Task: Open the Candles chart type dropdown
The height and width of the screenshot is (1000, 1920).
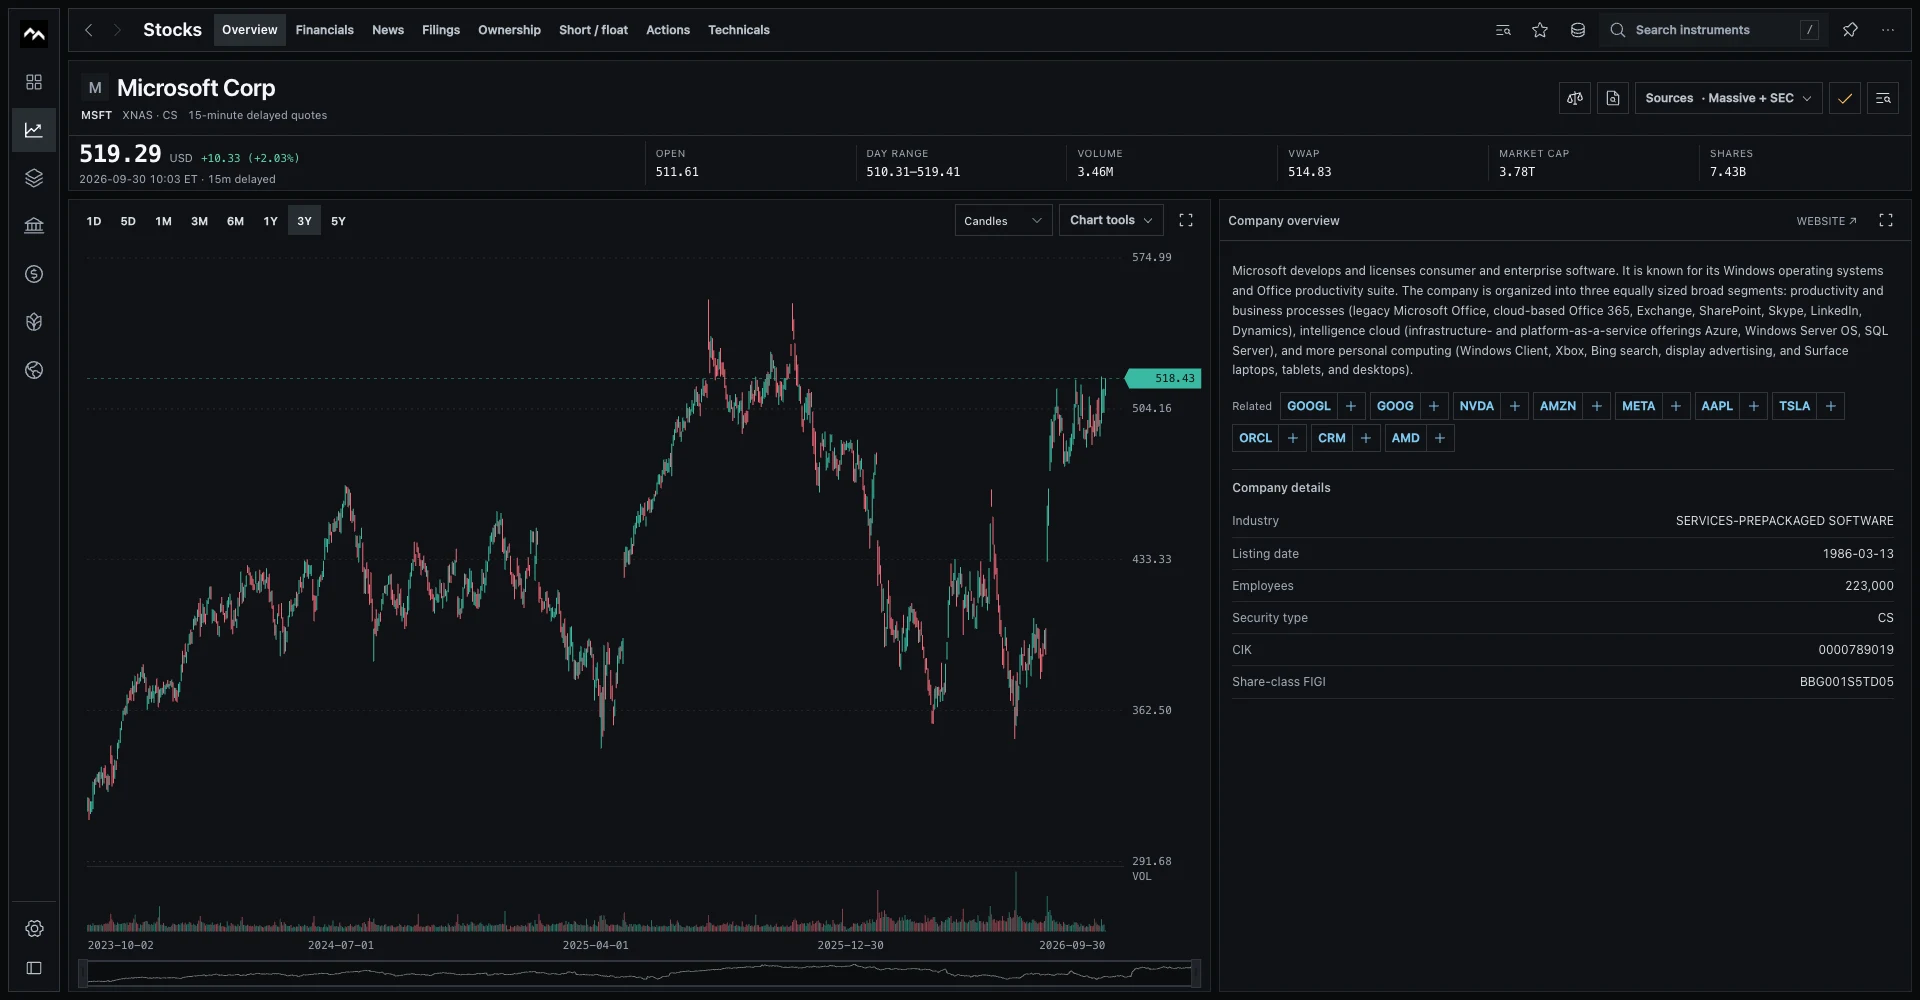Action: (1003, 221)
